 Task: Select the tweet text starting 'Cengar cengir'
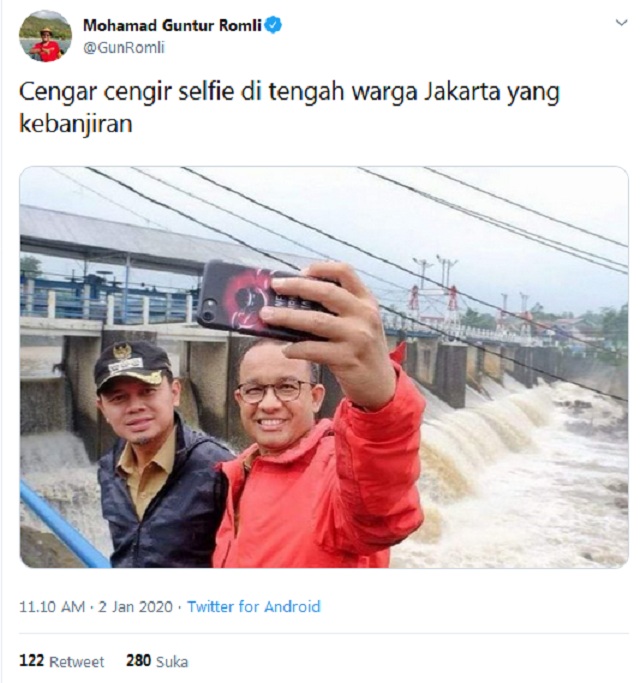pyautogui.click(x=289, y=108)
